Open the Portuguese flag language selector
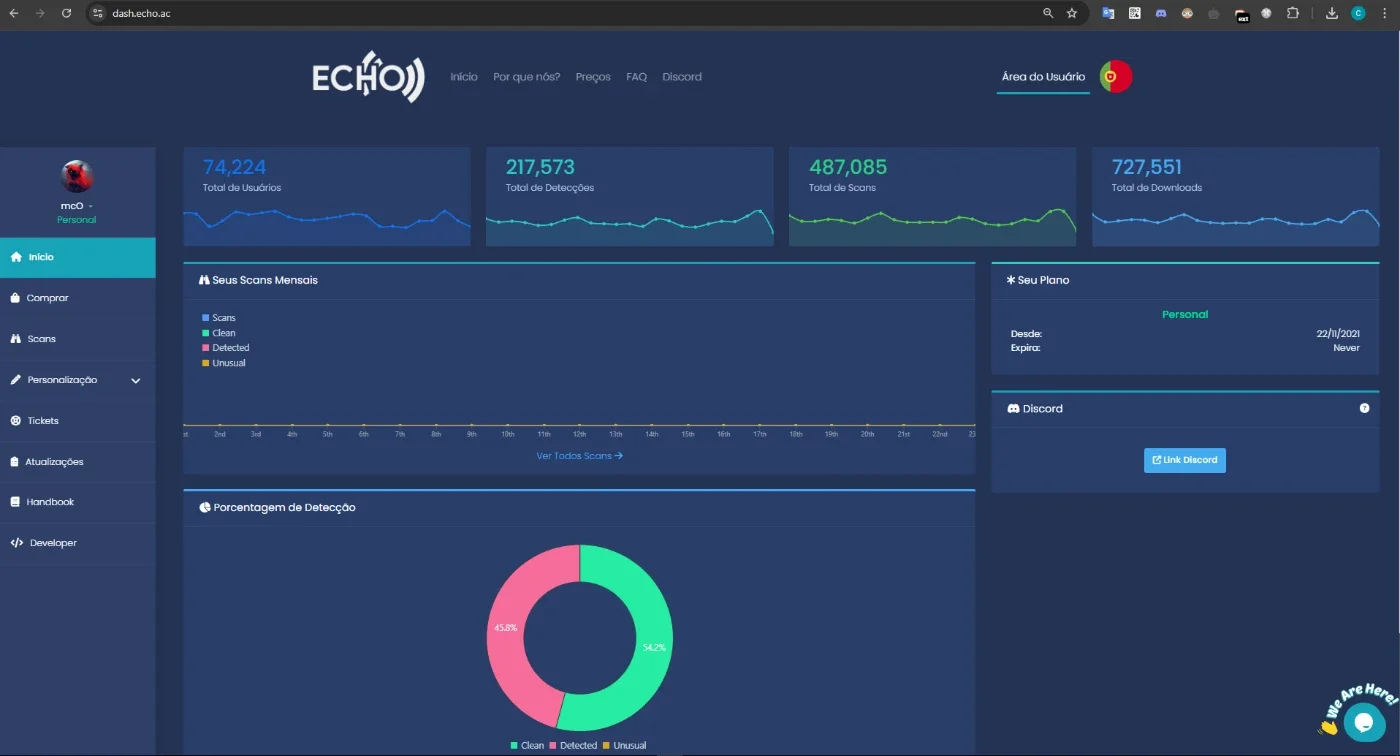This screenshot has width=1400, height=756. pos(1116,77)
